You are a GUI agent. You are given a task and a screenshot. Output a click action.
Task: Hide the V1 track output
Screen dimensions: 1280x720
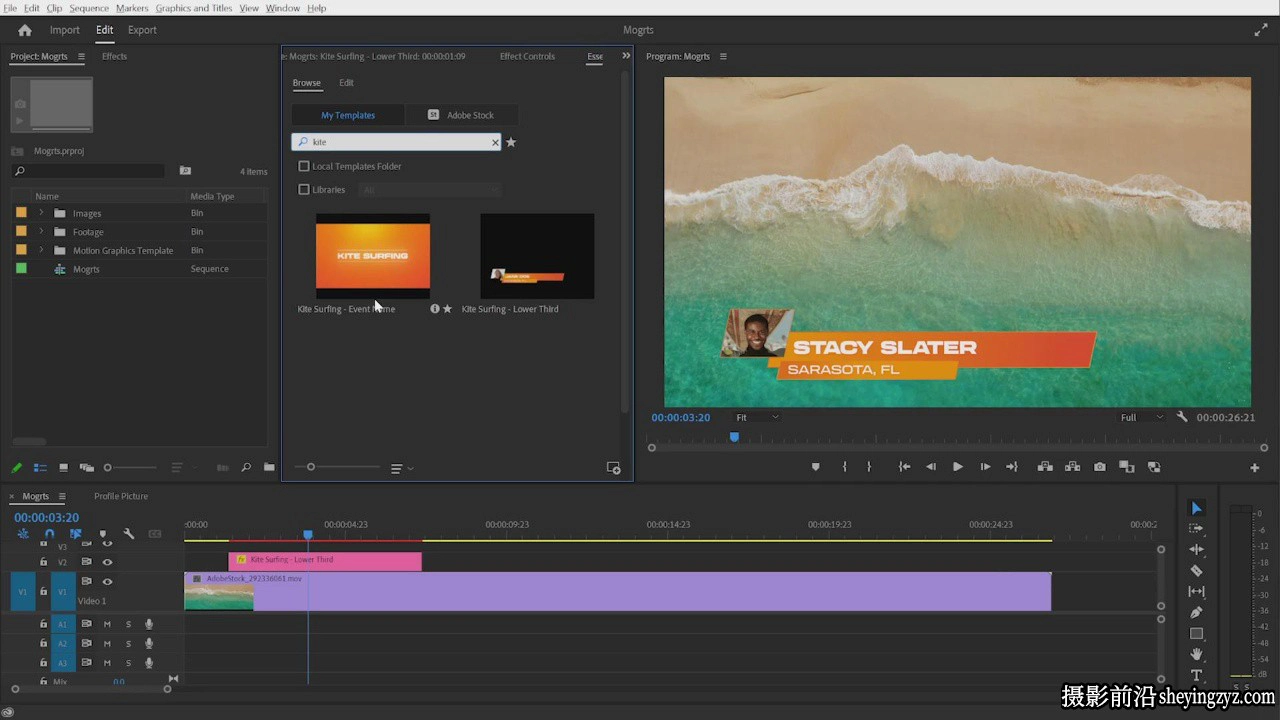tap(107, 582)
